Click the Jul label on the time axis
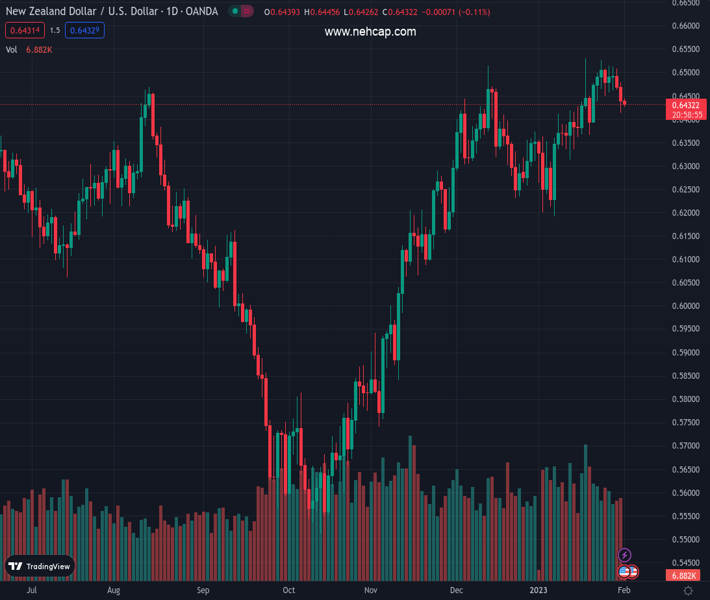Image resolution: width=710 pixels, height=600 pixels. (x=32, y=591)
